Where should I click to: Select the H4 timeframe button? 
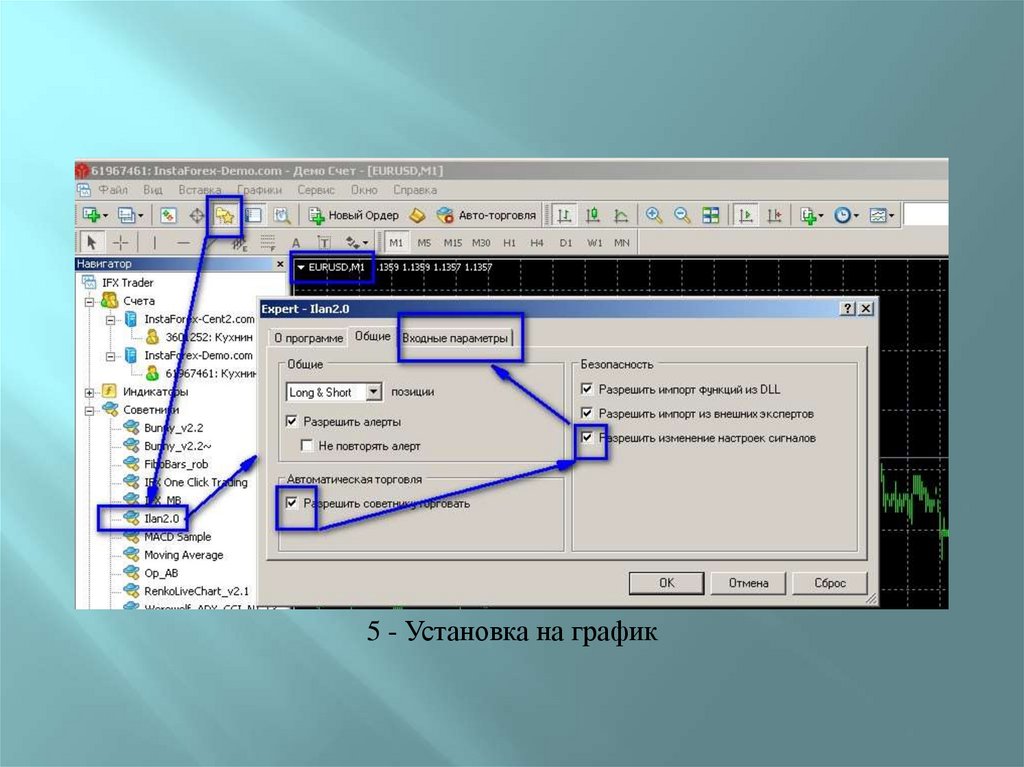(x=537, y=243)
